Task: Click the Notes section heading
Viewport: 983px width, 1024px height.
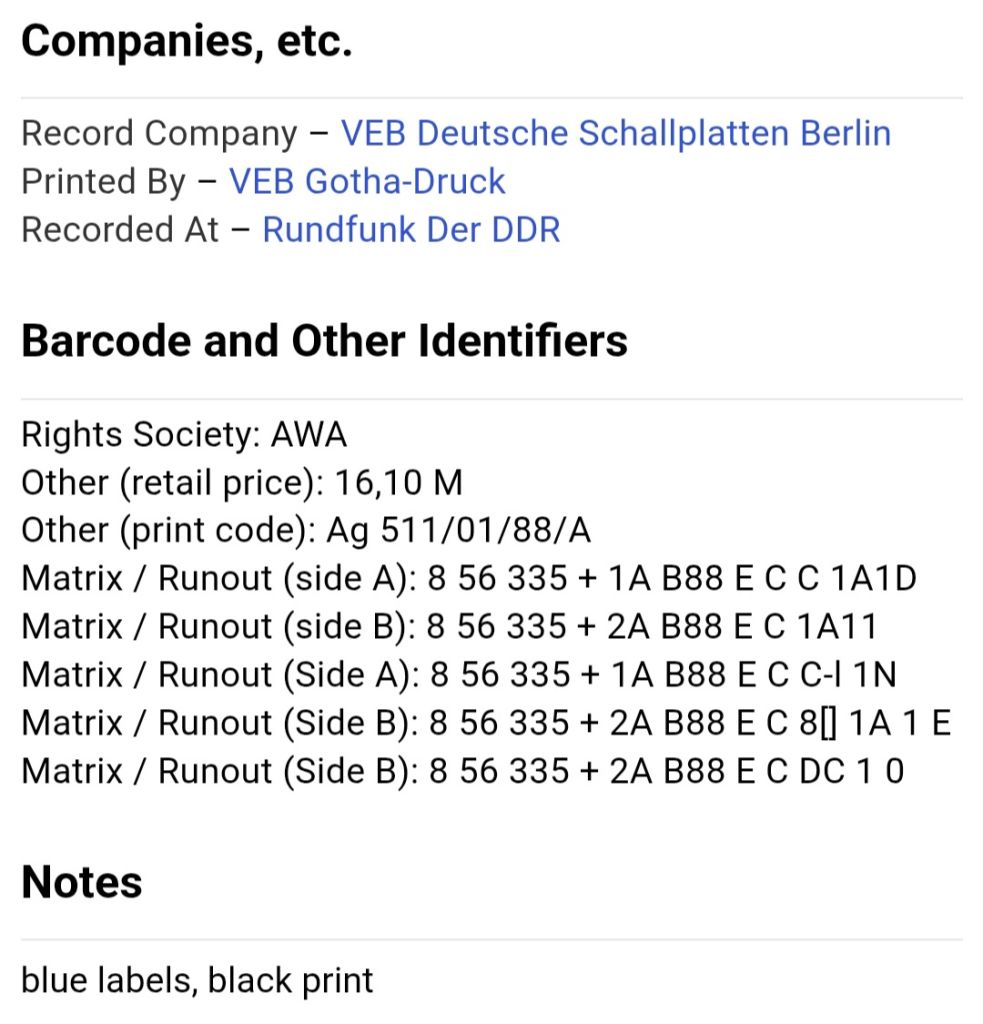Action: point(82,882)
